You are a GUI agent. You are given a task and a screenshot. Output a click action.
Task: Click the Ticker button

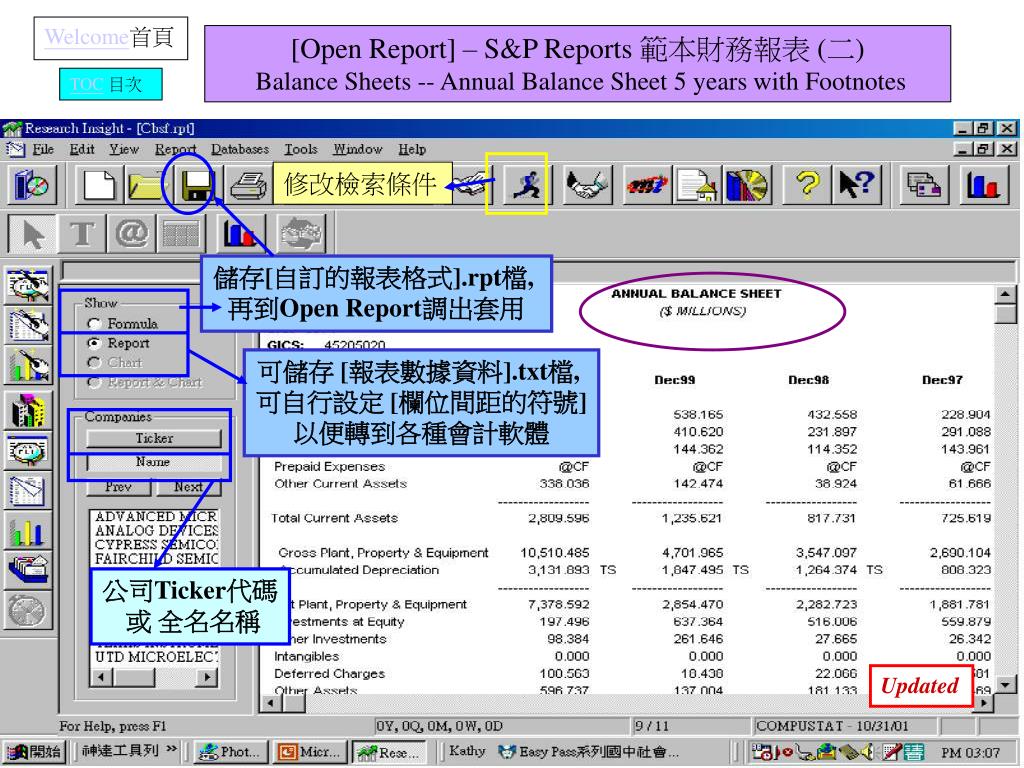tap(153, 438)
